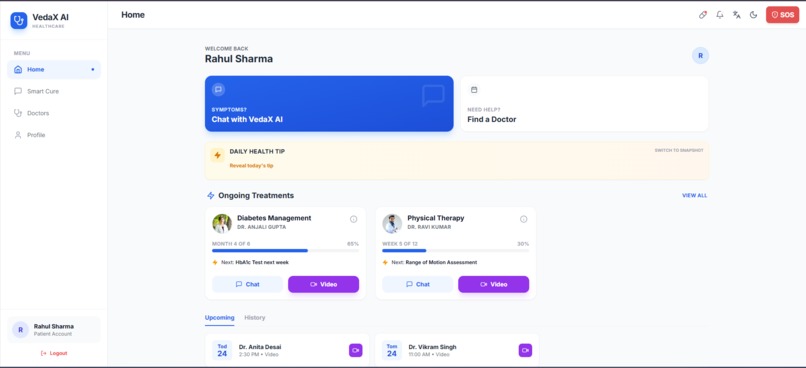806x368 pixels.
Task: Switch to the History tab
Action: tap(255, 318)
